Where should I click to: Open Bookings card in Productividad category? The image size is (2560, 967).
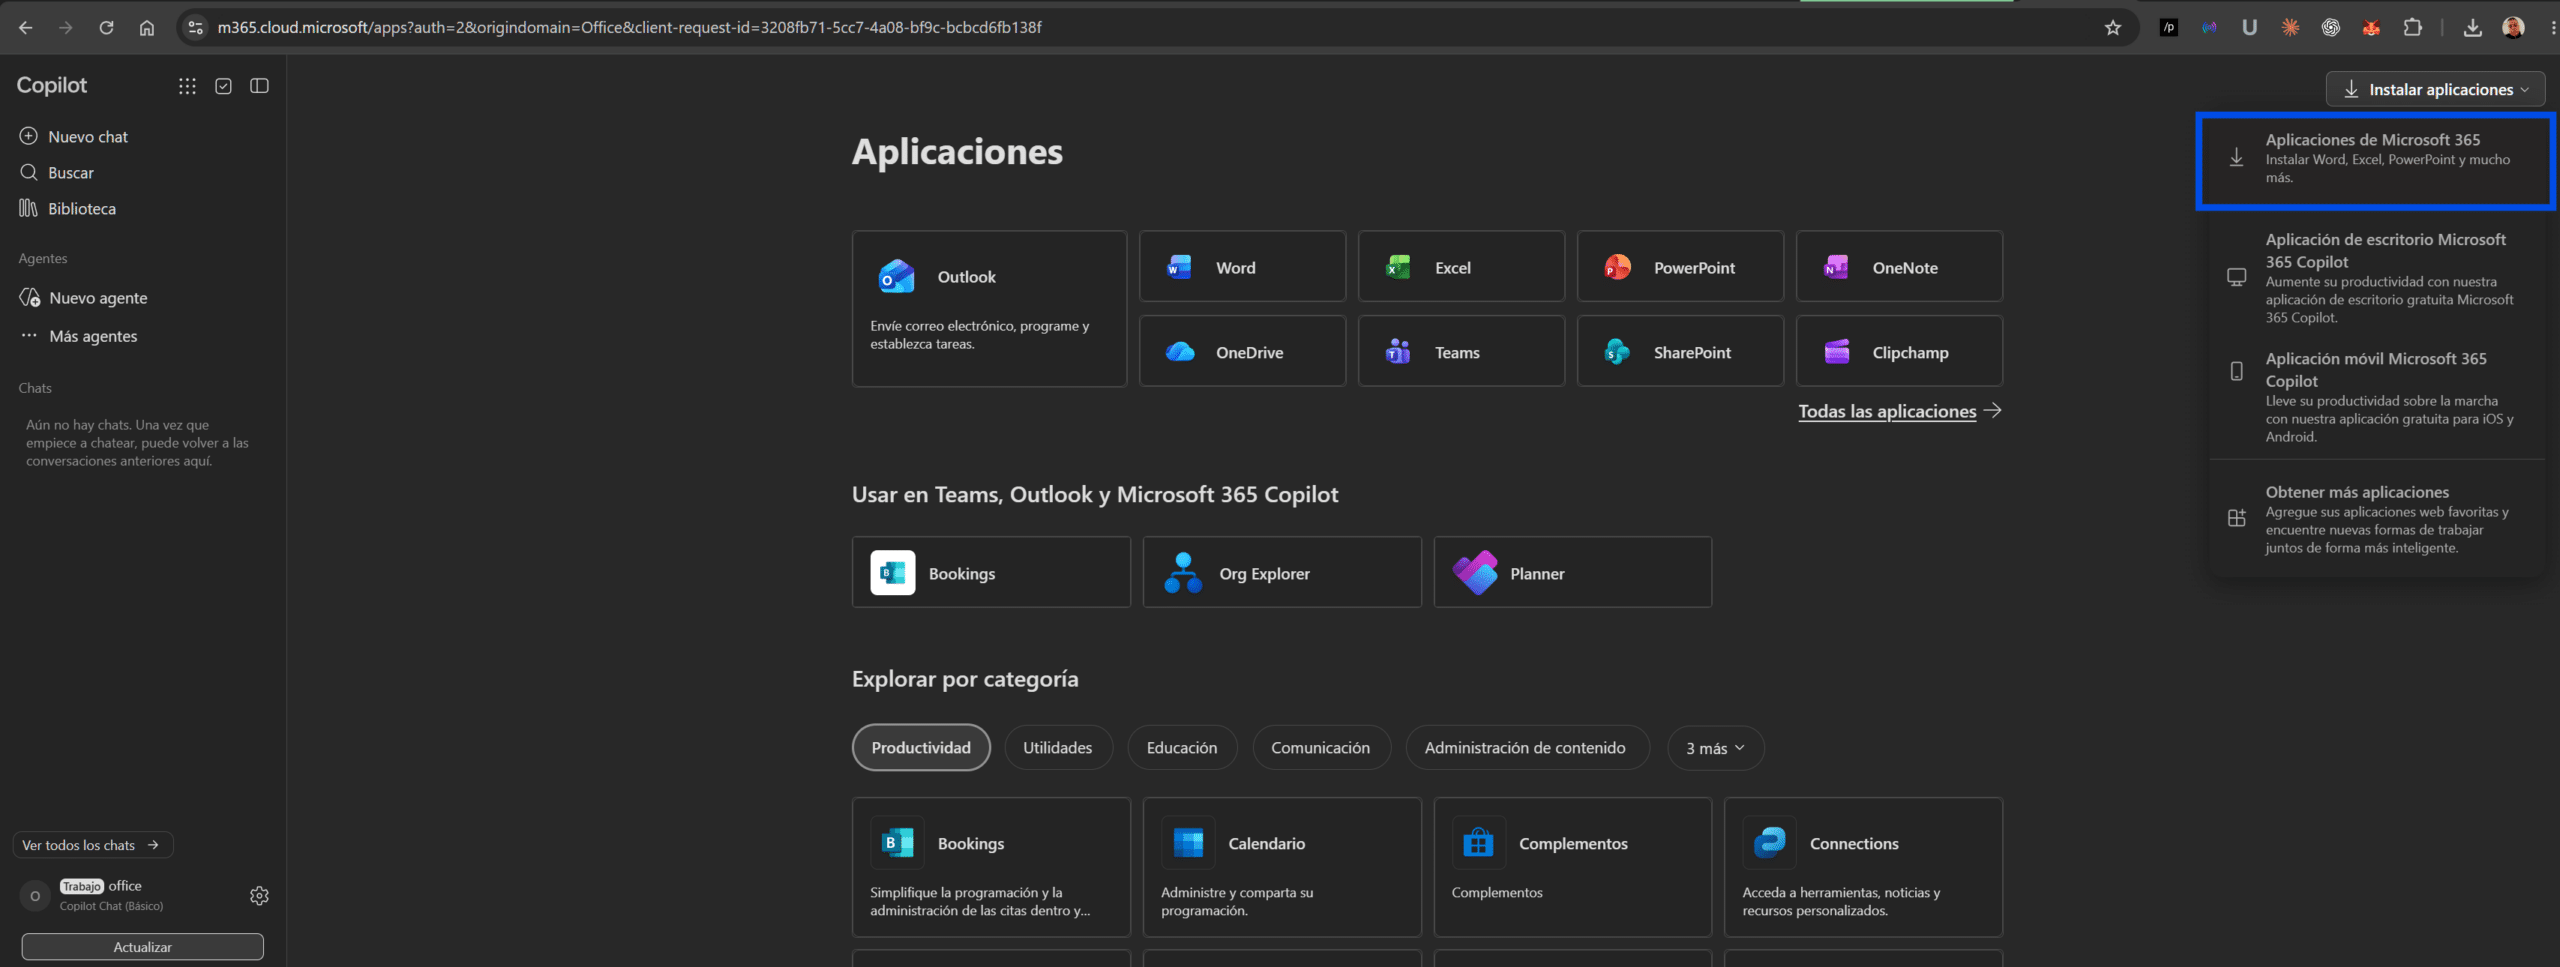click(991, 867)
